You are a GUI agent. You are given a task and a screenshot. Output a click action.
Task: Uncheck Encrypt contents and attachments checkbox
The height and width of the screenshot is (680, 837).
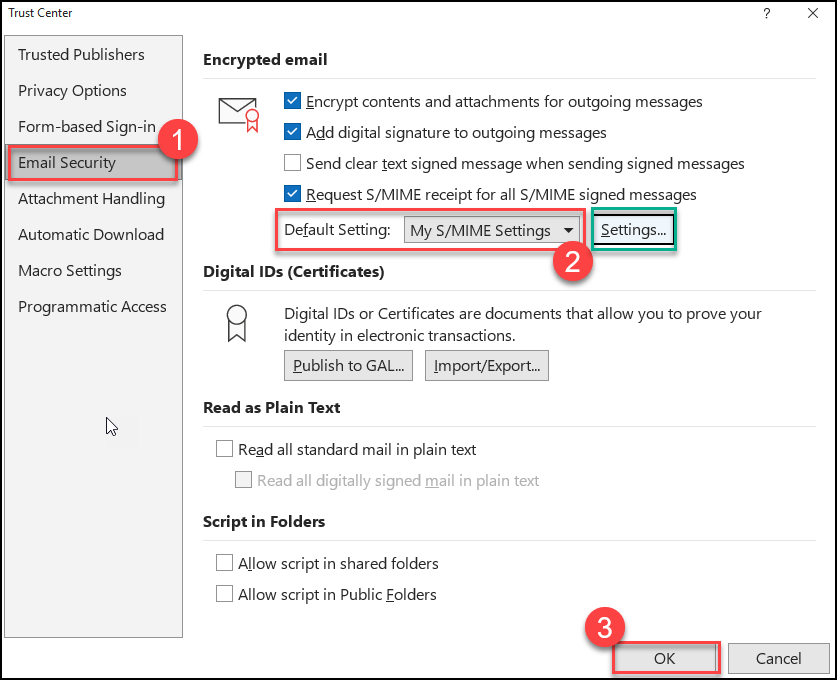(x=292, y=101)
